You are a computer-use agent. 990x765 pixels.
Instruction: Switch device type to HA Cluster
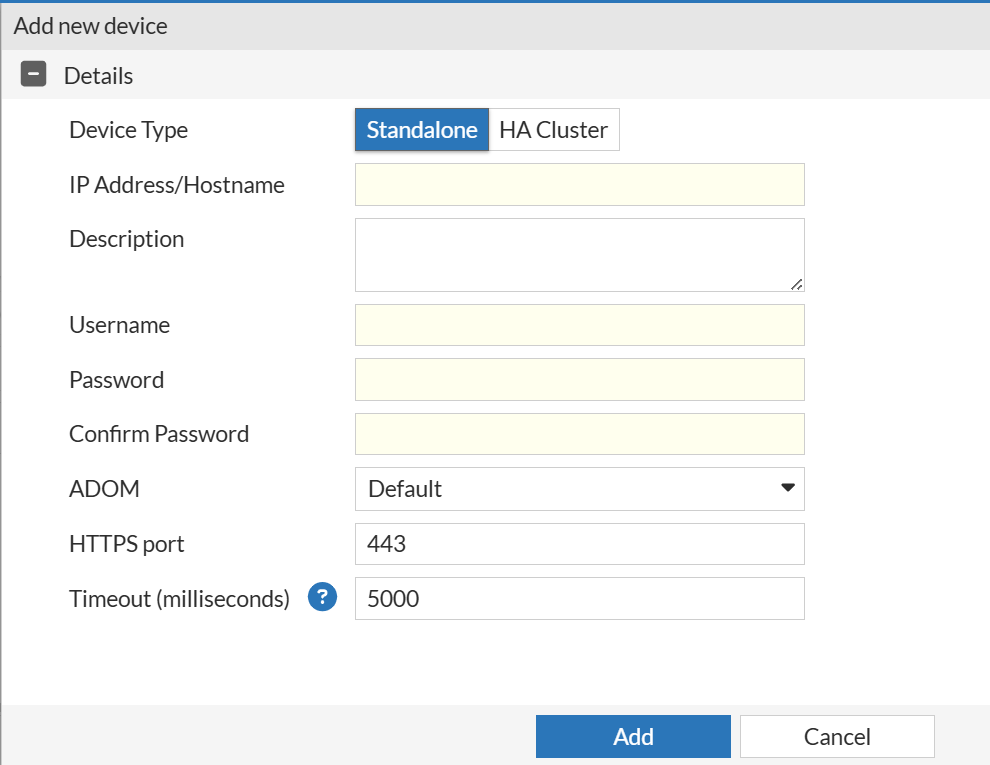point(553,130)
